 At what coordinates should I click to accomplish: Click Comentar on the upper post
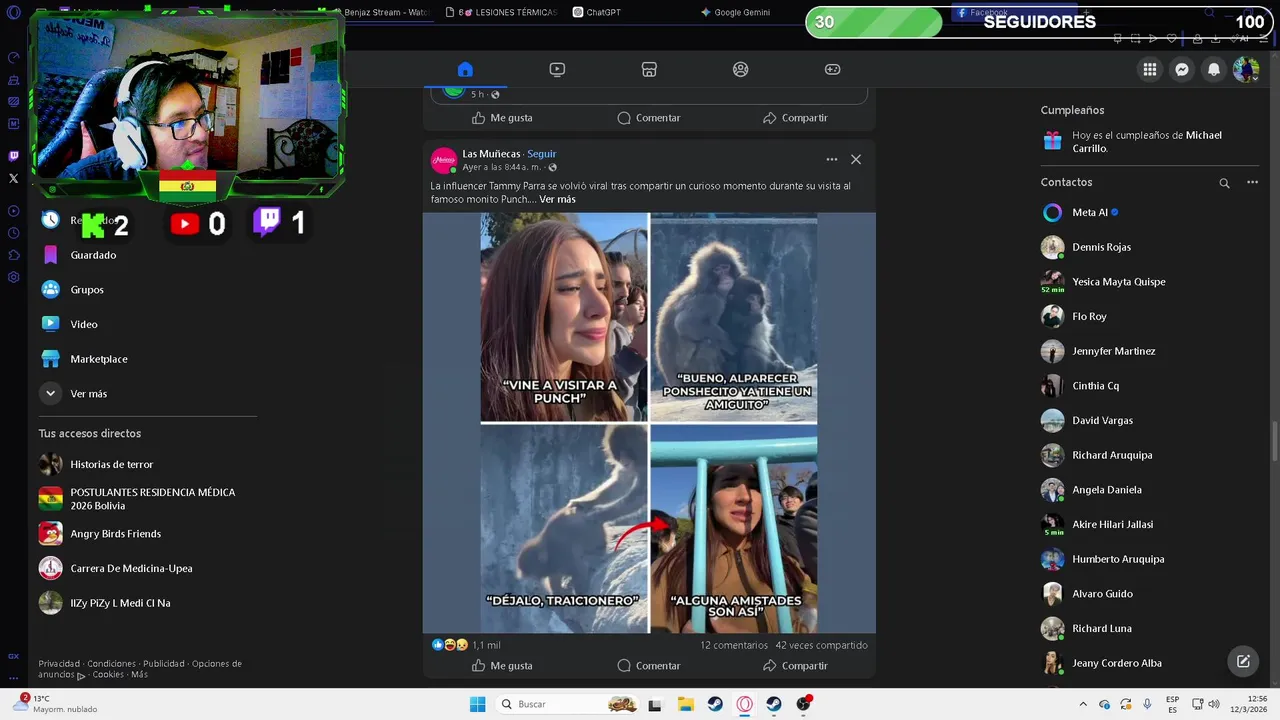pos(649,117)
